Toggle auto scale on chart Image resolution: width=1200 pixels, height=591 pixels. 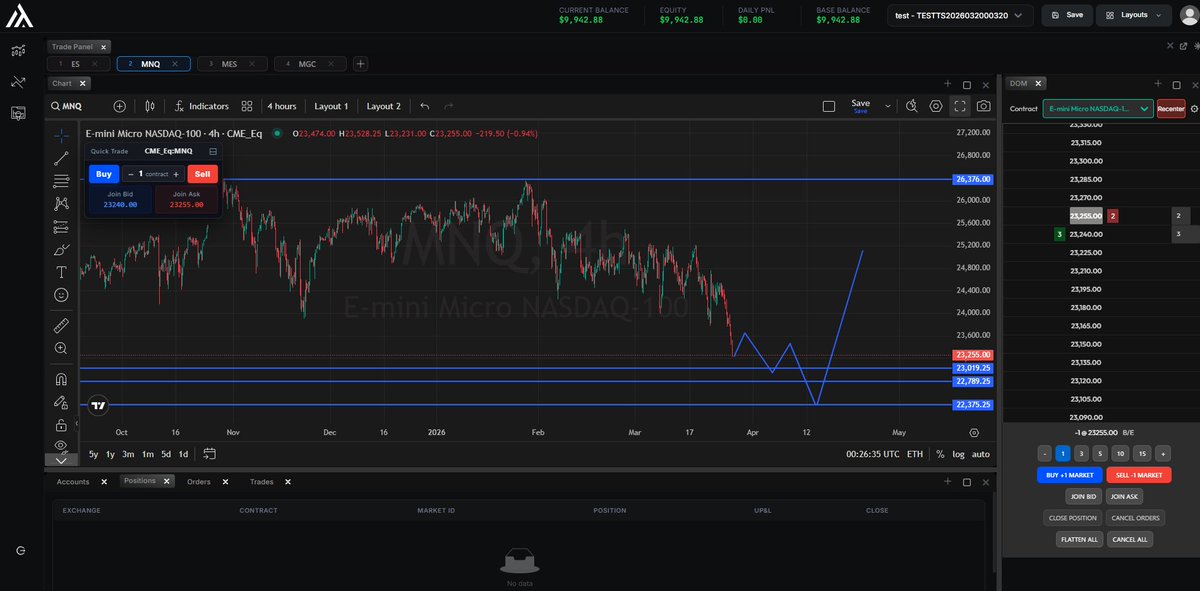981,454
